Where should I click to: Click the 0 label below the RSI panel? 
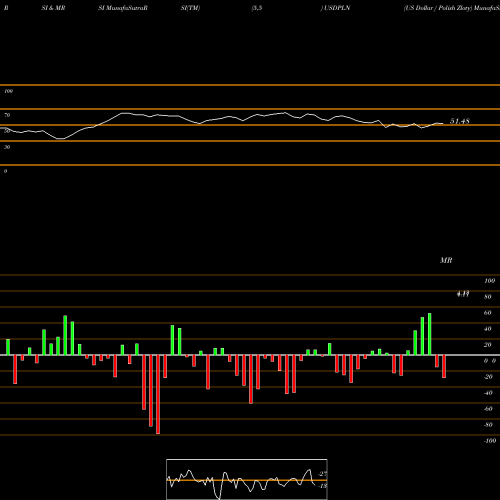pos(5,171)
